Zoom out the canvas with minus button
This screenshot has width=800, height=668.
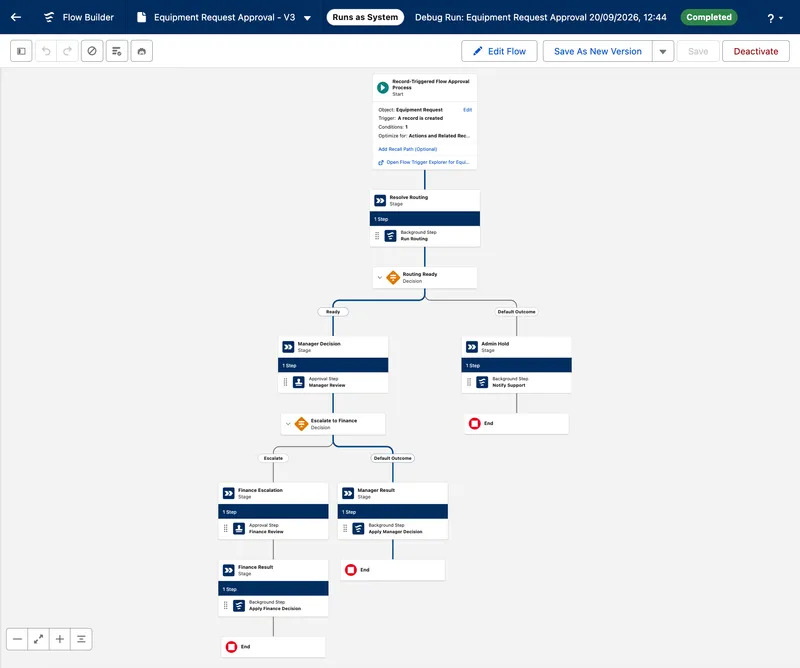[x=17, y=639]
